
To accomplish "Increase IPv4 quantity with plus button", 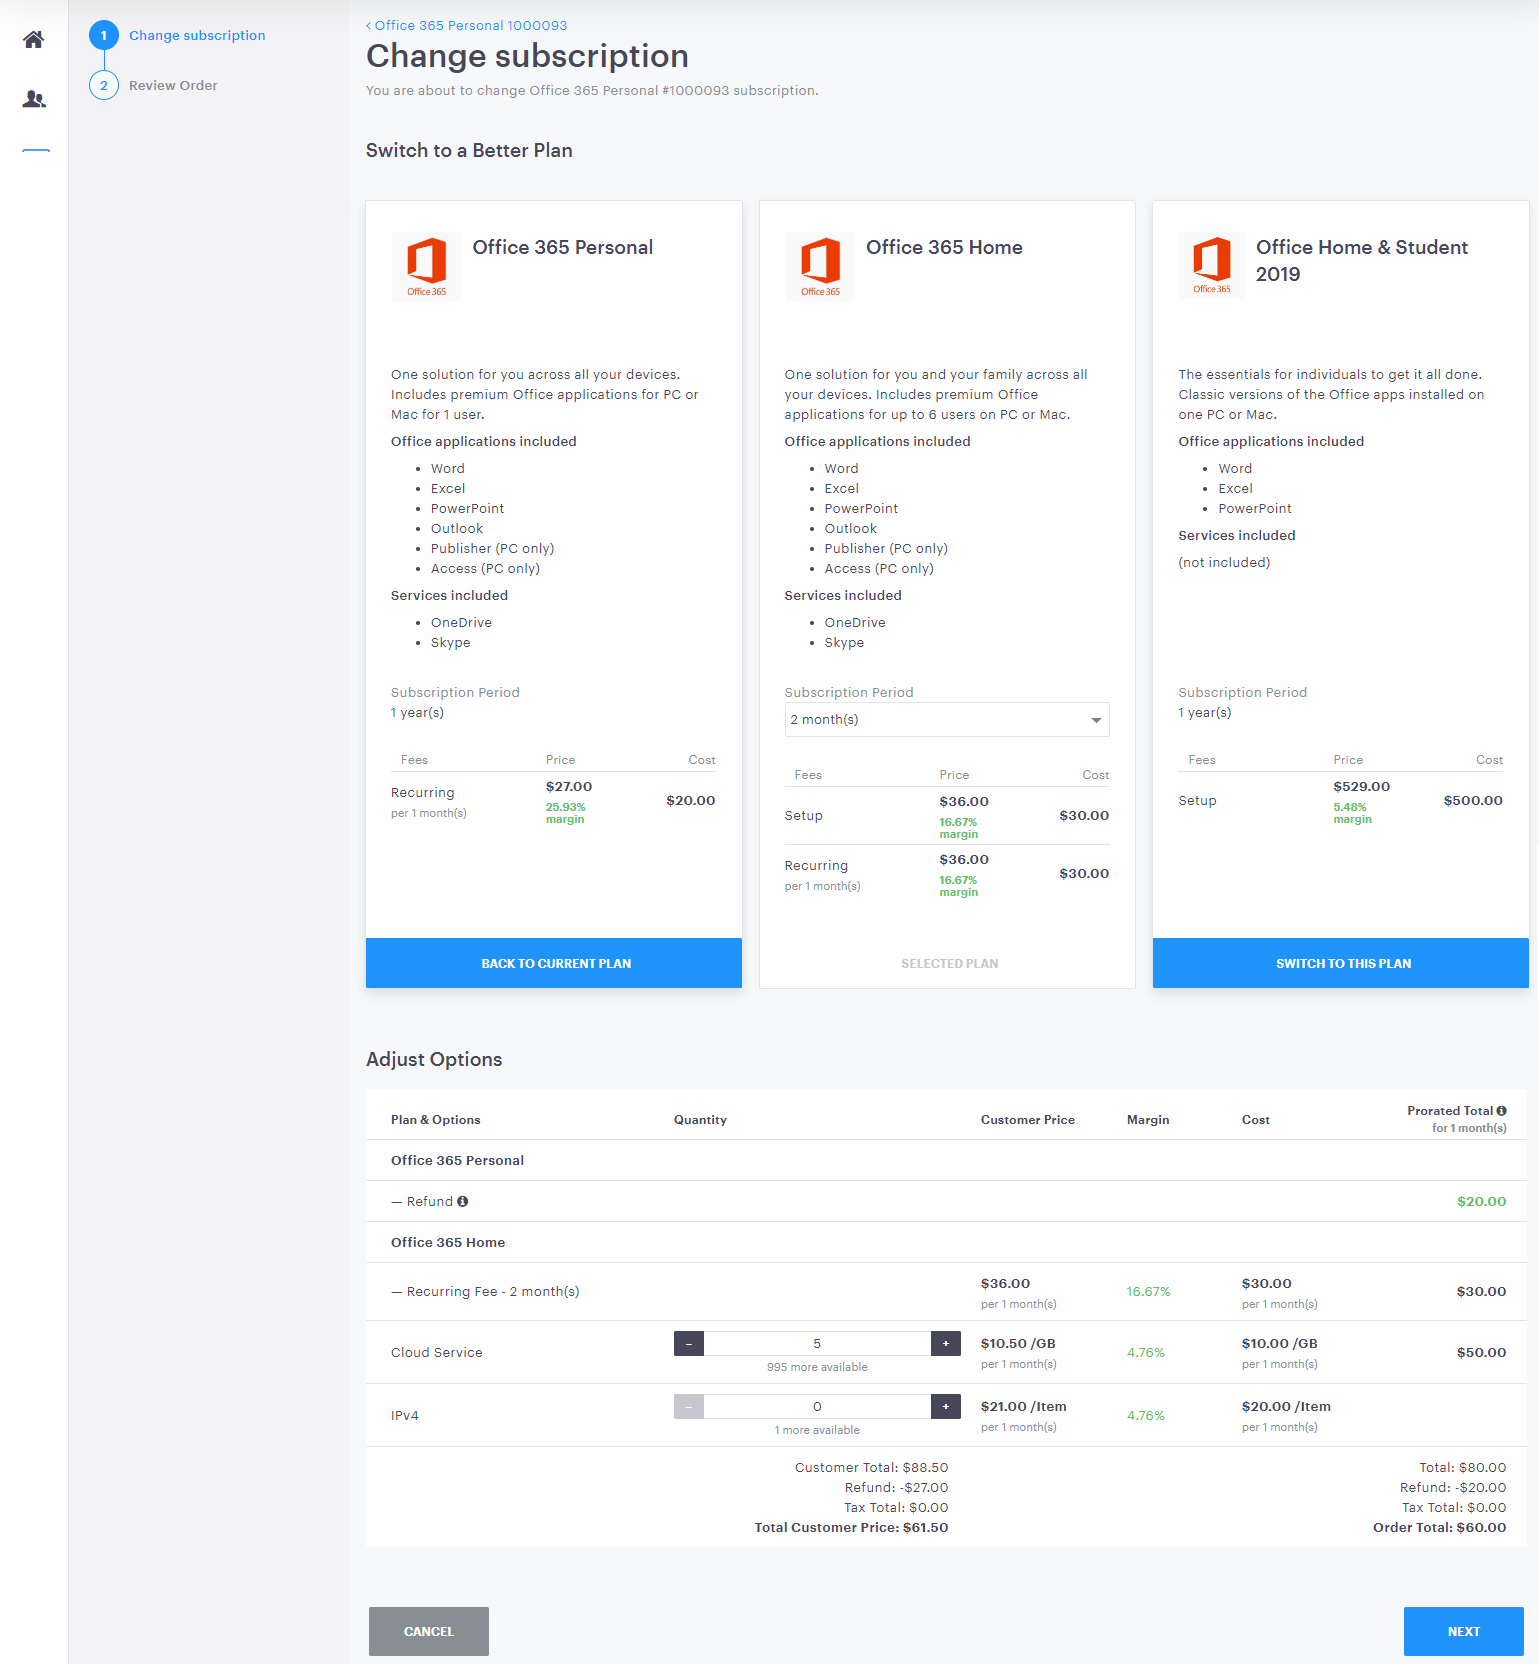I will pos(946,1406).
